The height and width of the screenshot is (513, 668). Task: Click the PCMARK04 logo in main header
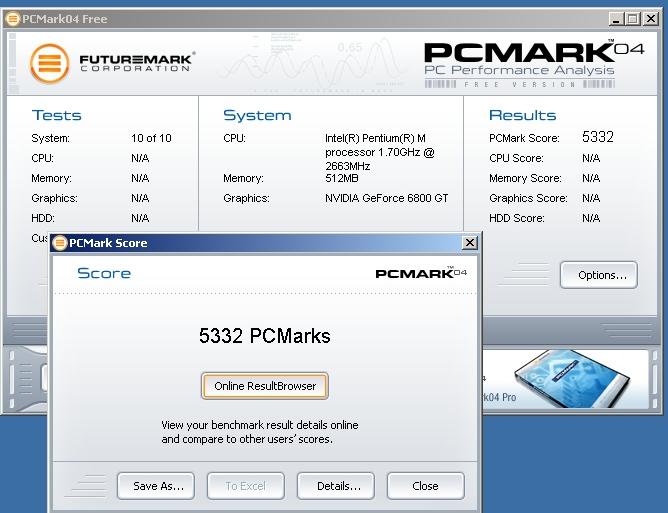point(533,52)
